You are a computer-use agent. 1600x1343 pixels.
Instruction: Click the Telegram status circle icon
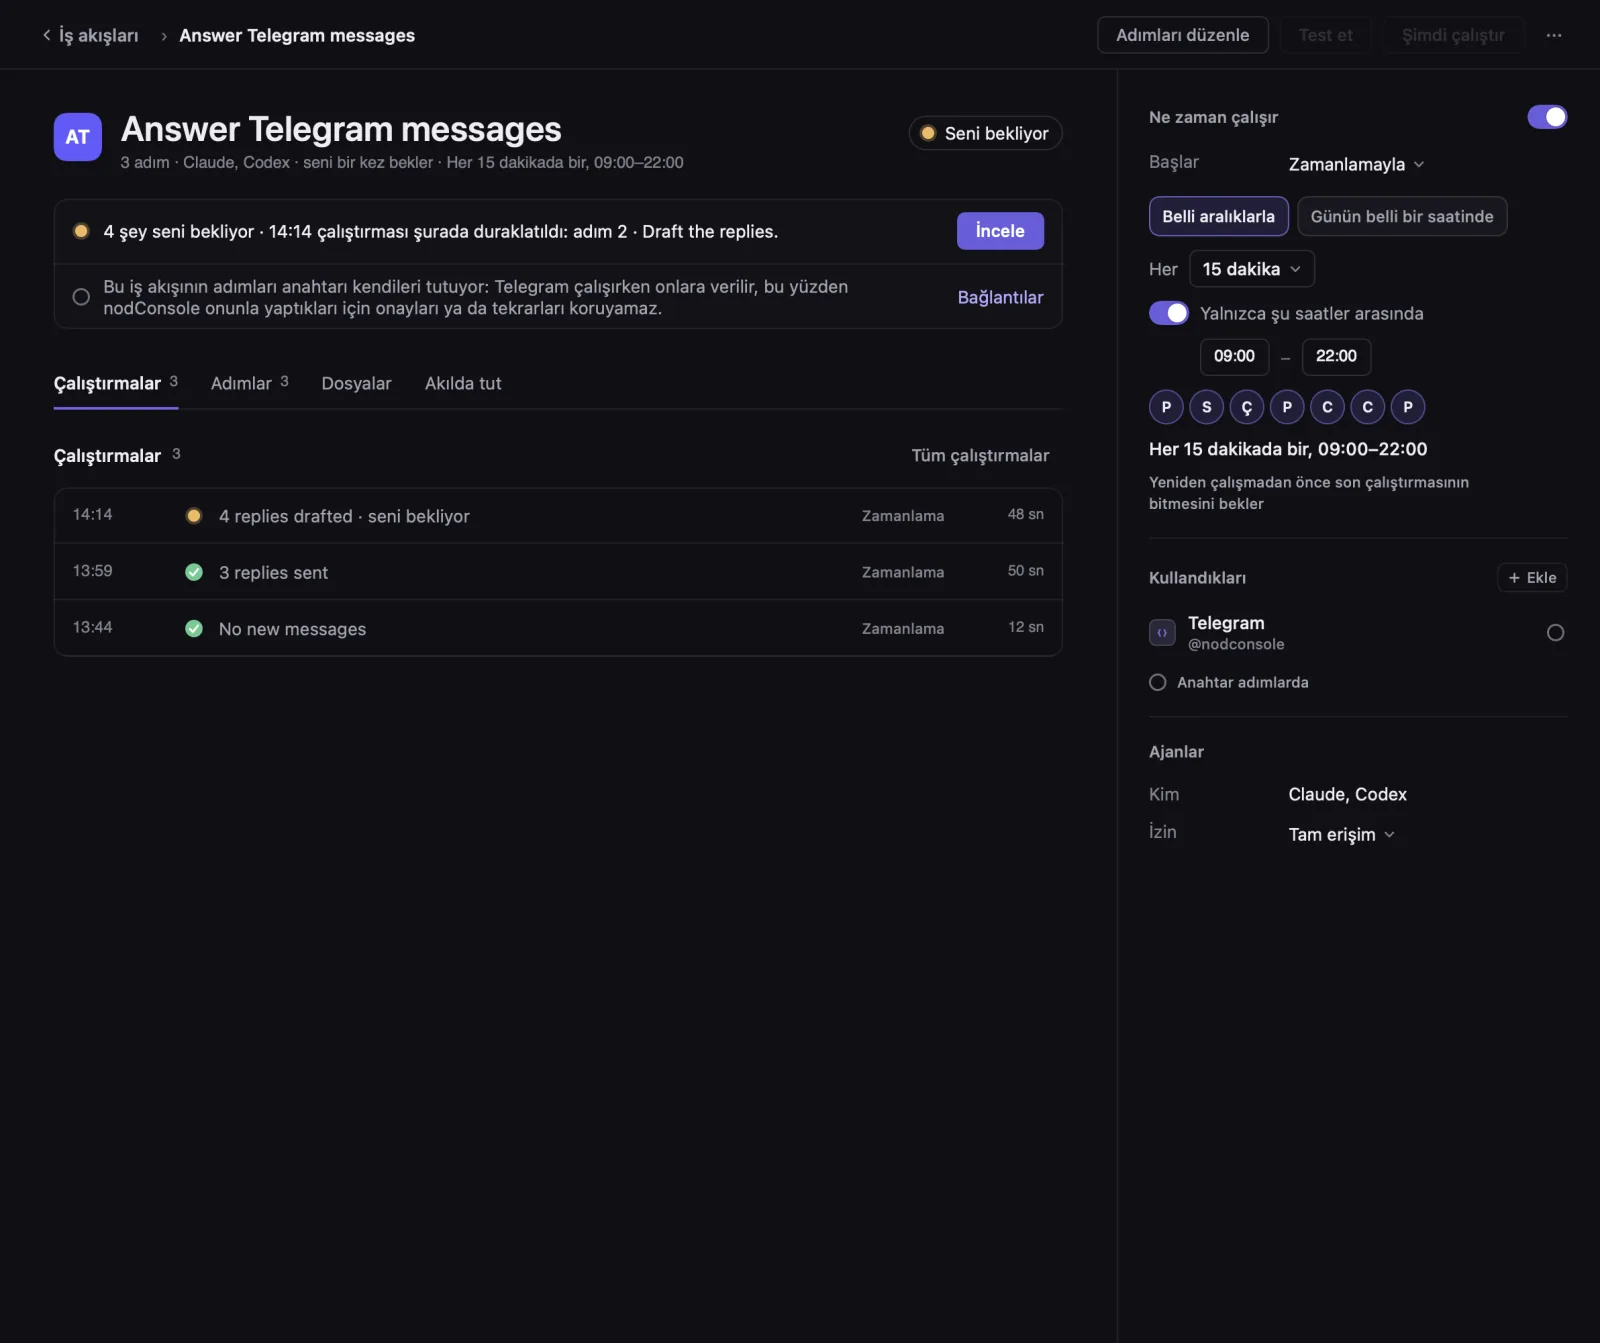click(x=1555, y=633)
